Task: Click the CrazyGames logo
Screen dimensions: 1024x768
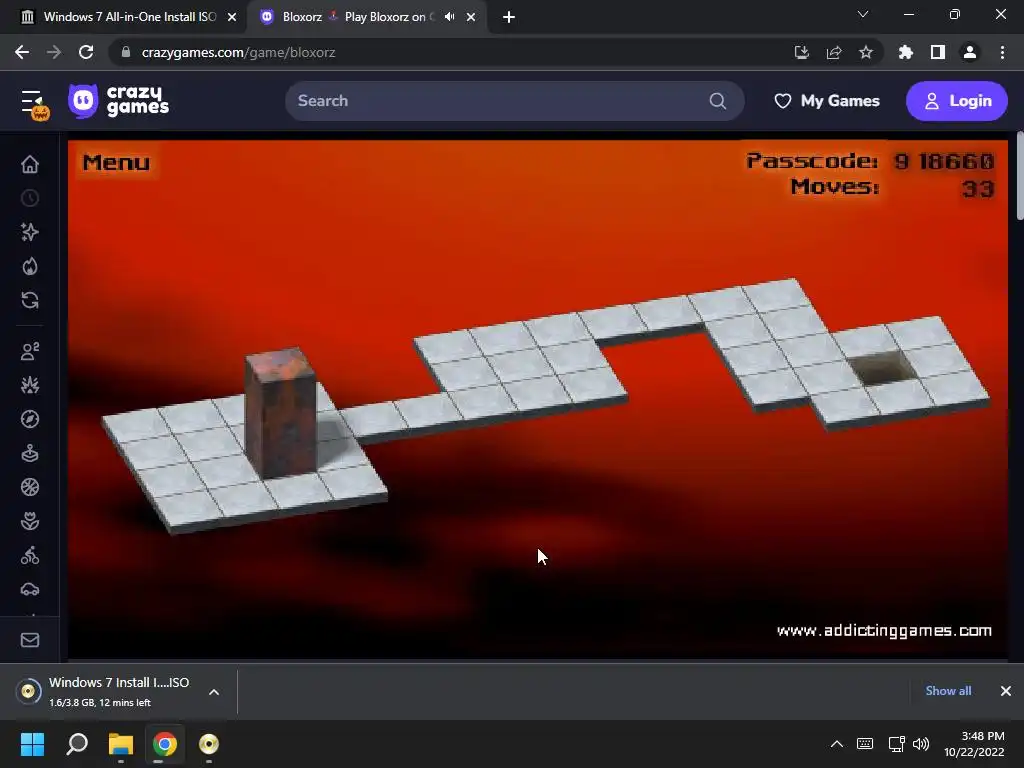Action: pyautogui.click(x=119, y=101)
